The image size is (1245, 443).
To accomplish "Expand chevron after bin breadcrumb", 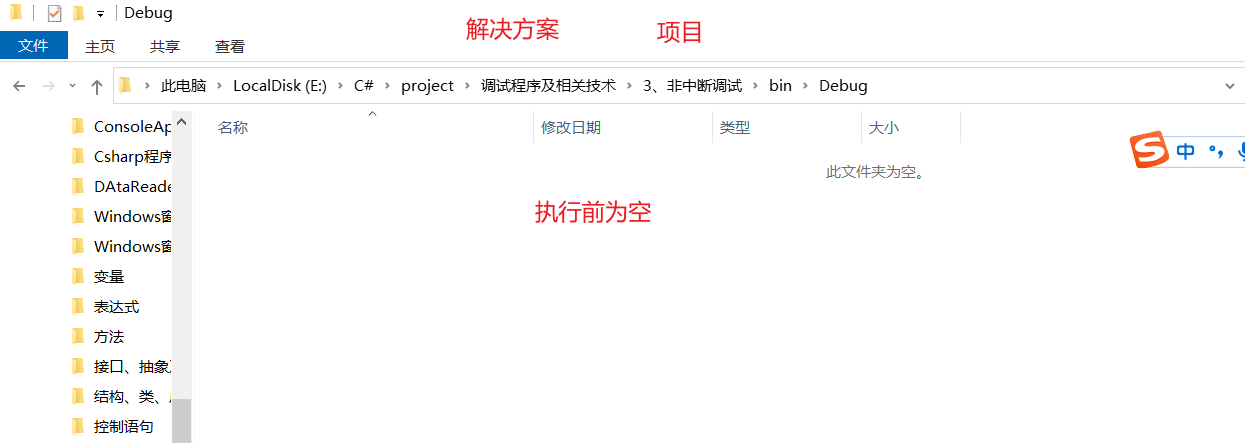I will (x=805, y=86).
